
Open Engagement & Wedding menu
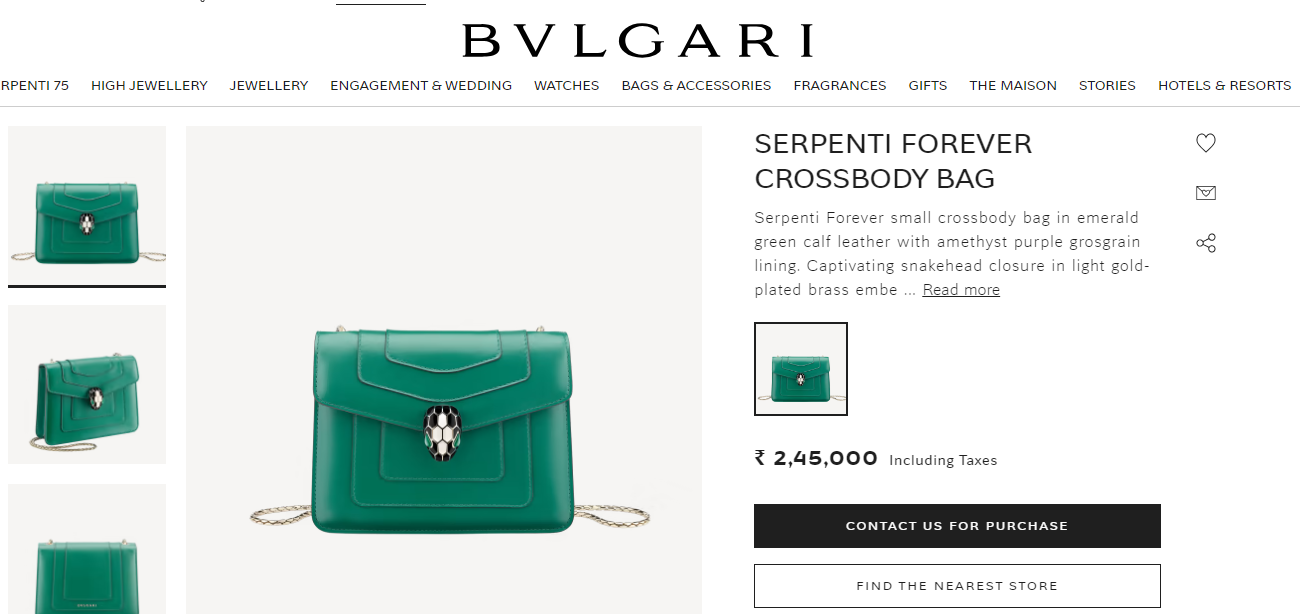coord(421,86)
